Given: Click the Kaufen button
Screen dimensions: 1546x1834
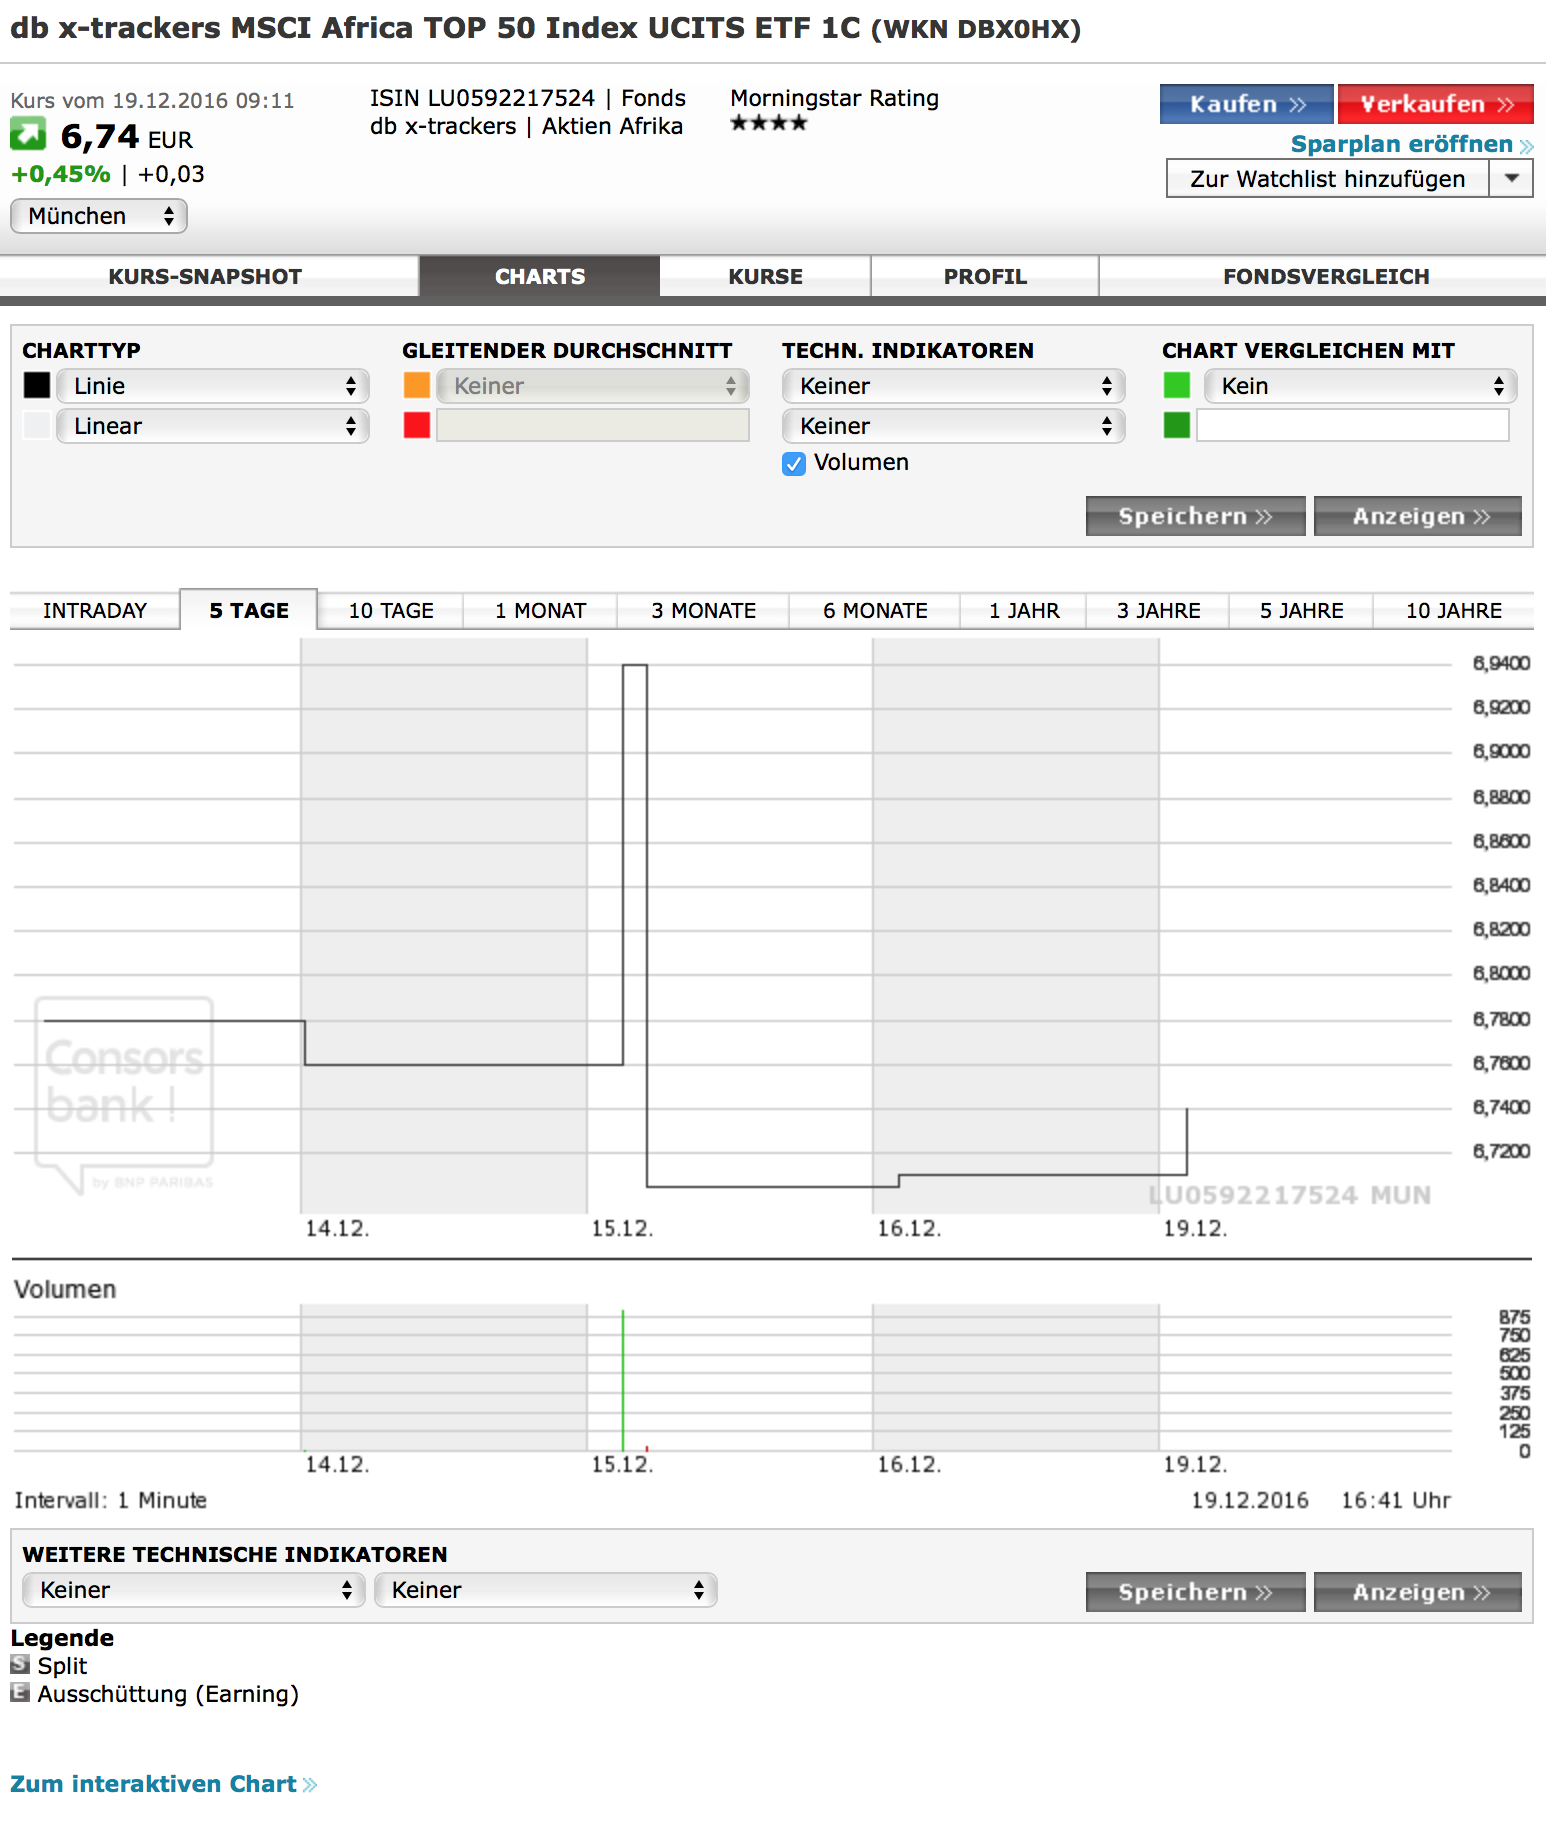Looking at the screenshot, I should [1246, 104].
